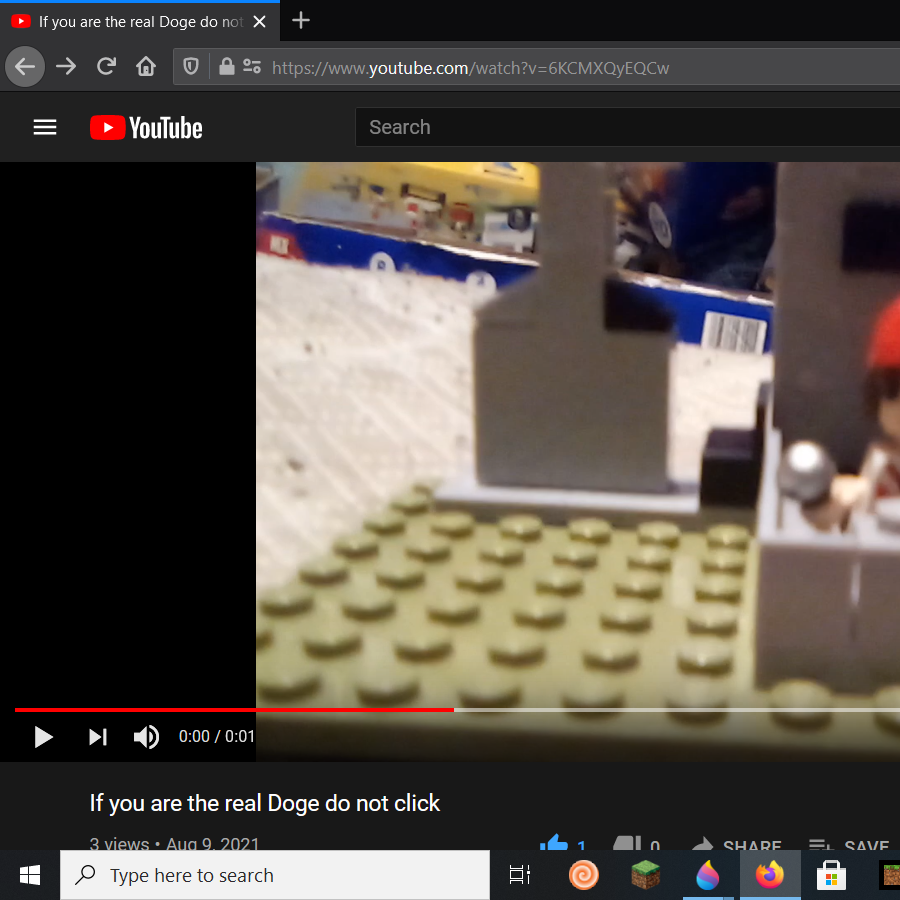This screenshot has width=900, height=900.
Task: Select the "If you are the real Doge" tab
Action: (130, 21)
